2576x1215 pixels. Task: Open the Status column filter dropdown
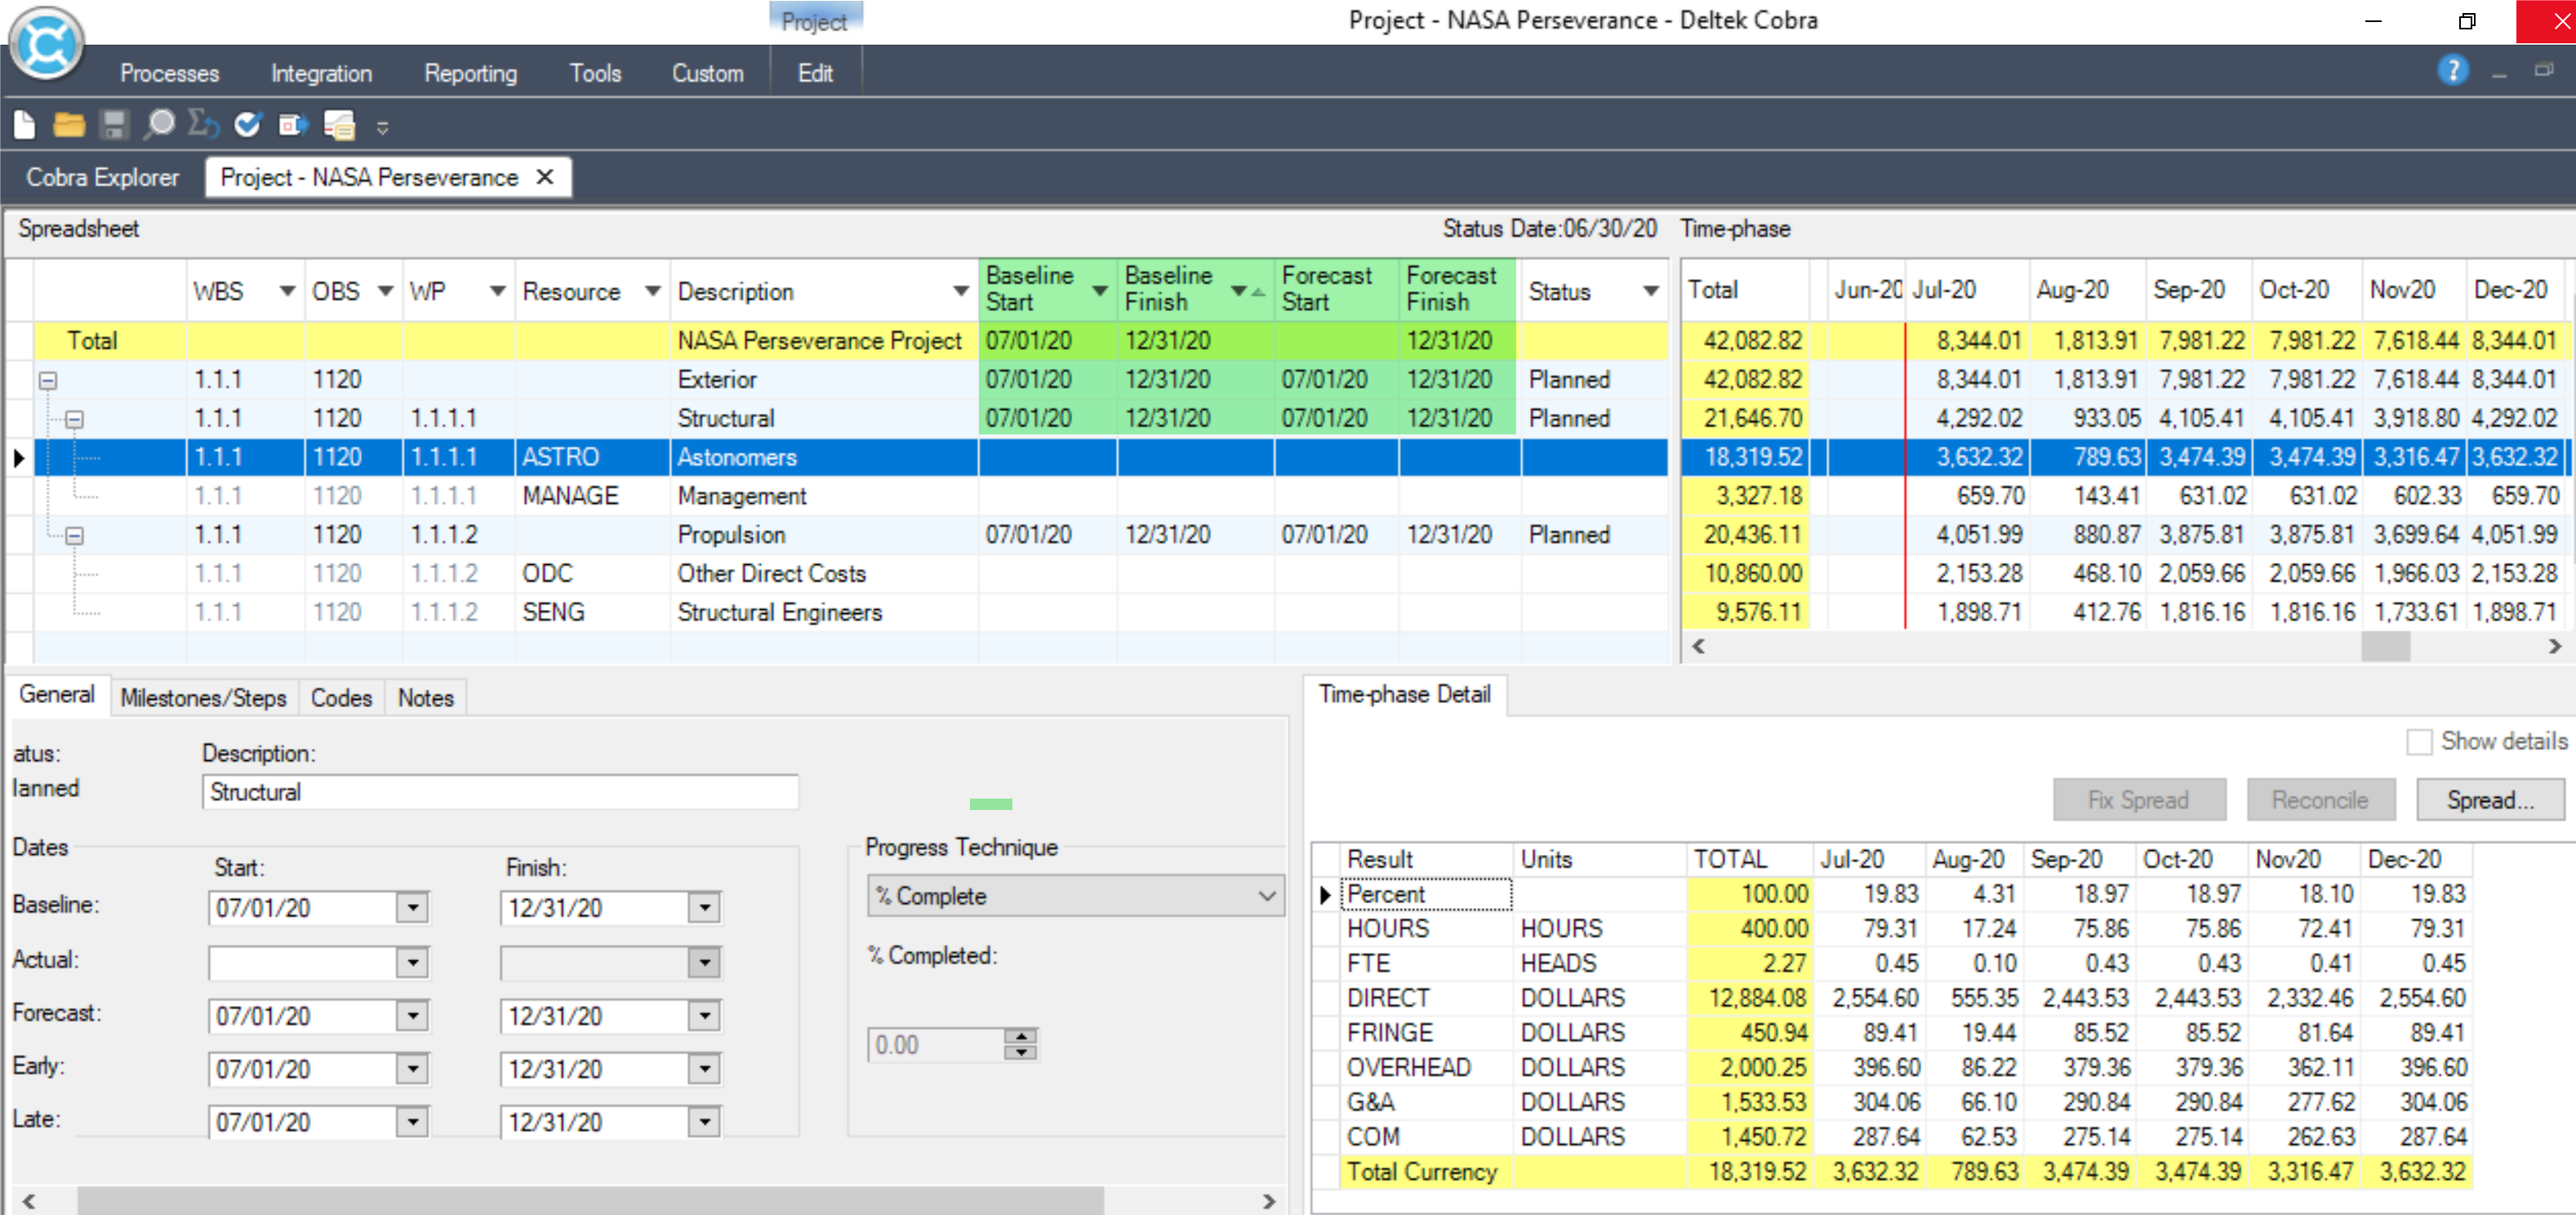click(1650, 291)
